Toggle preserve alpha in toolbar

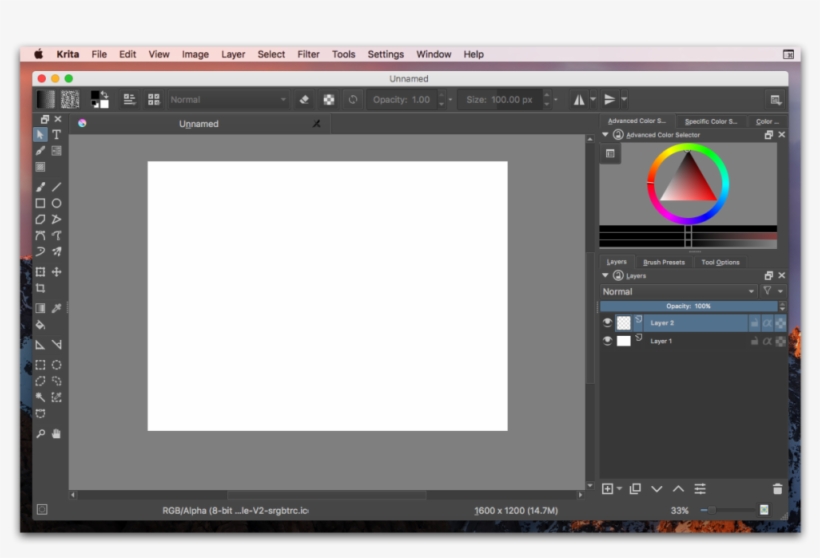(328, 99)
